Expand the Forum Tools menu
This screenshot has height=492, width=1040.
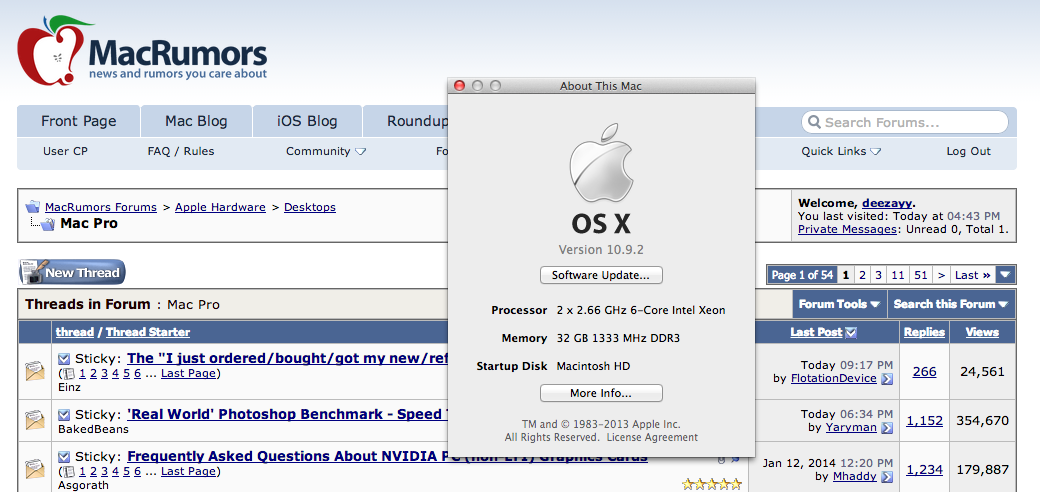coord(839,304)
